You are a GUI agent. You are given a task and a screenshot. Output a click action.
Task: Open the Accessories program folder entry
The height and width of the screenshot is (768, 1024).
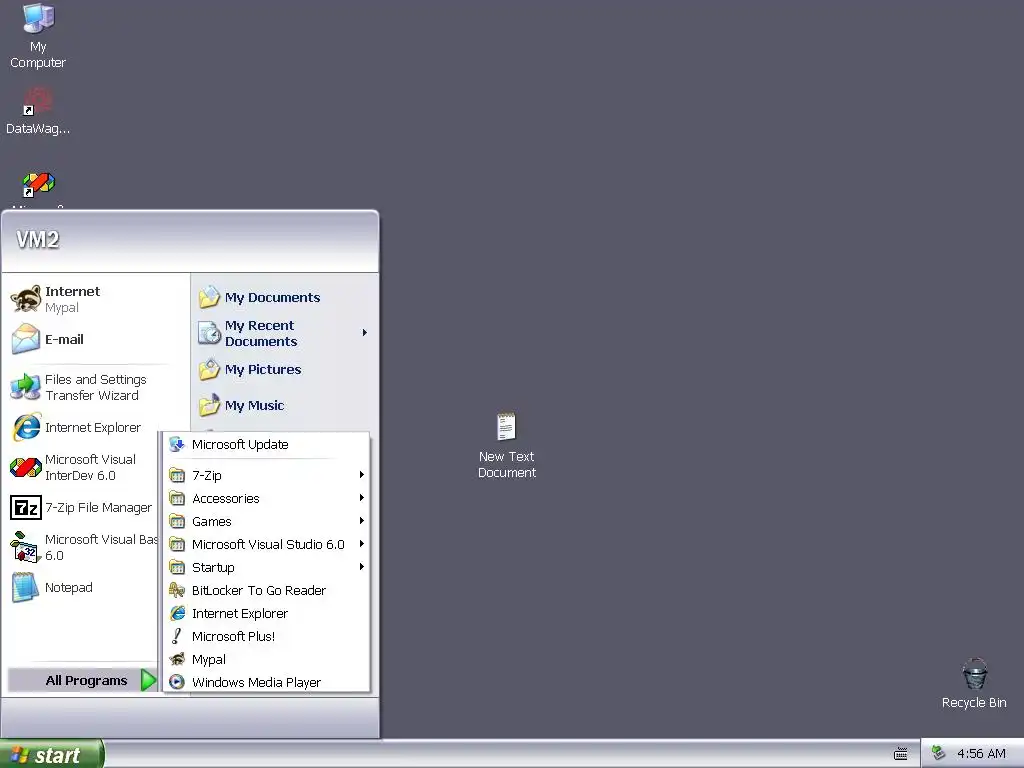pyautogui.click(x=266, y=498)
